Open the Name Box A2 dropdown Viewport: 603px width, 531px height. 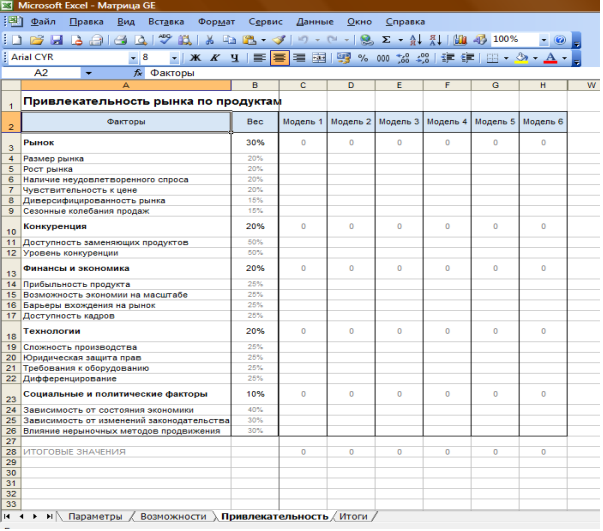click(x=88, y=73)
